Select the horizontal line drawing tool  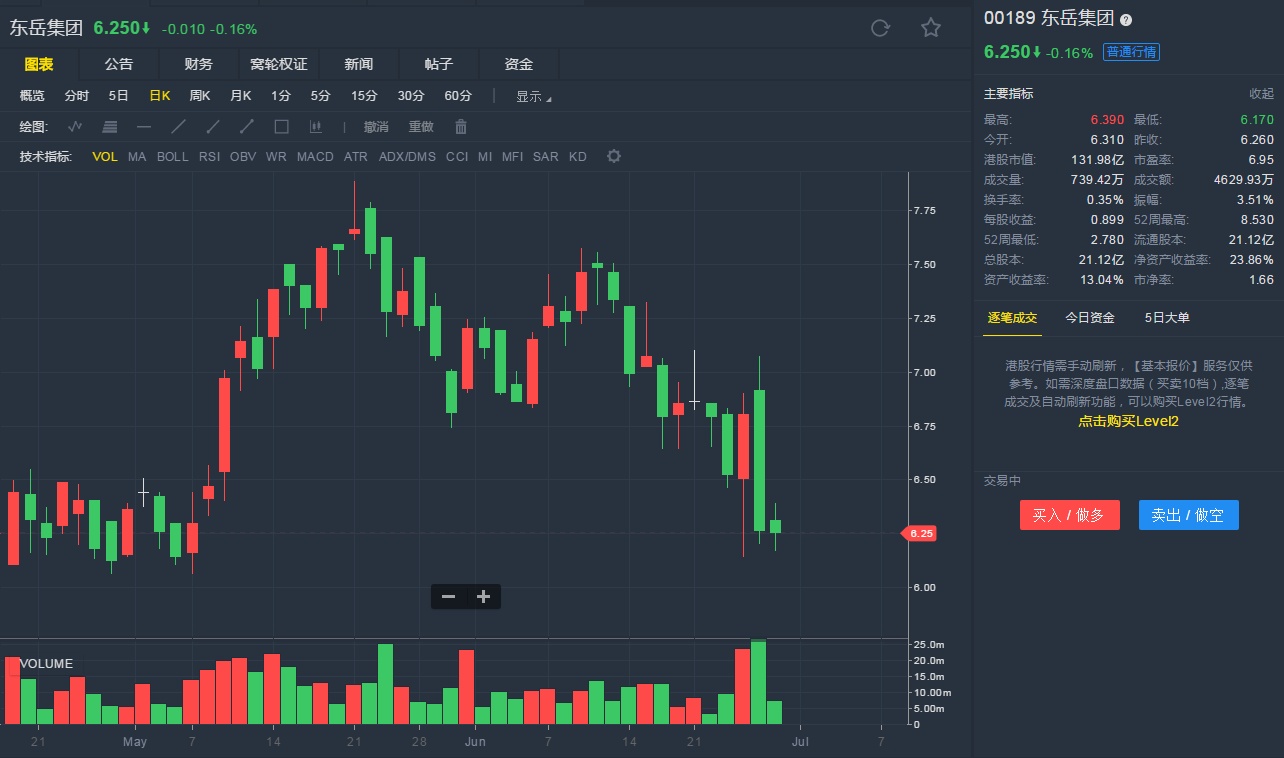pos(144,127)
